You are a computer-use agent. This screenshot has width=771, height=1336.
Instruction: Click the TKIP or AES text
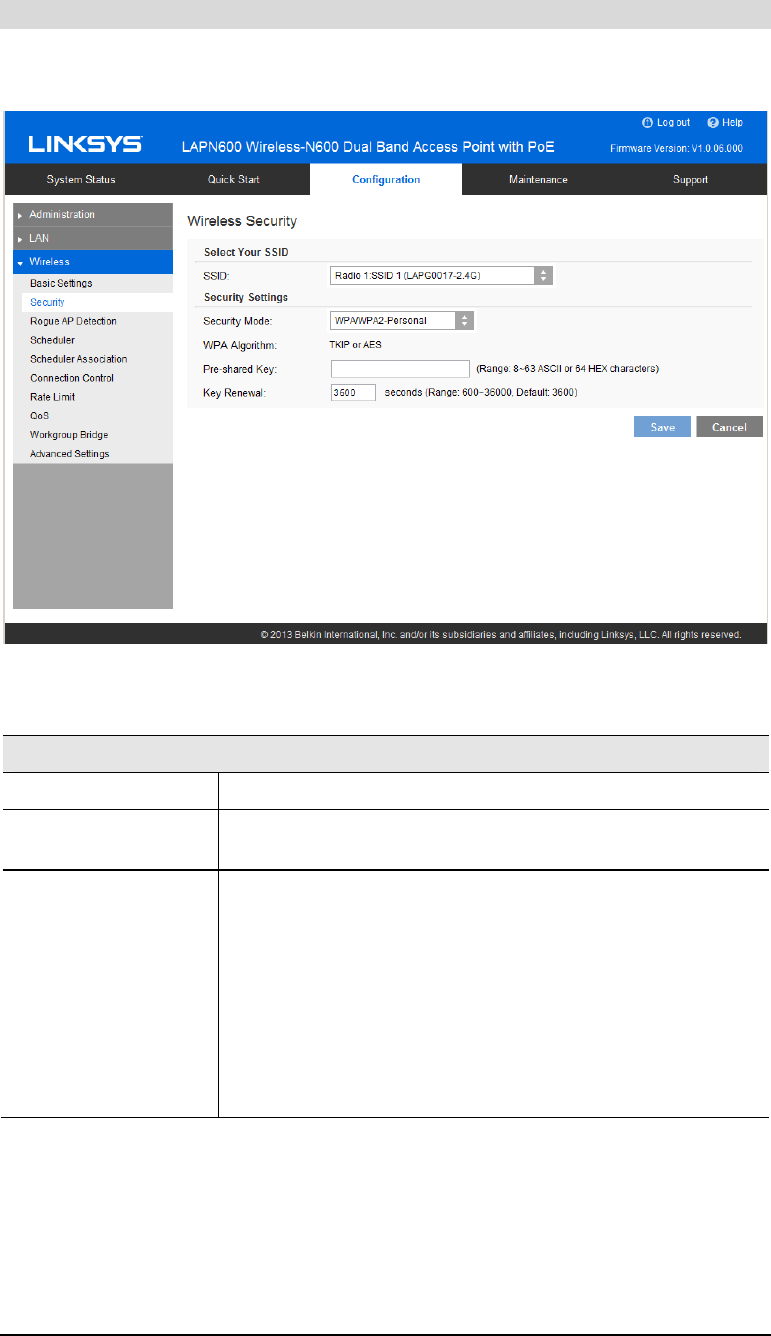[356, 344]
